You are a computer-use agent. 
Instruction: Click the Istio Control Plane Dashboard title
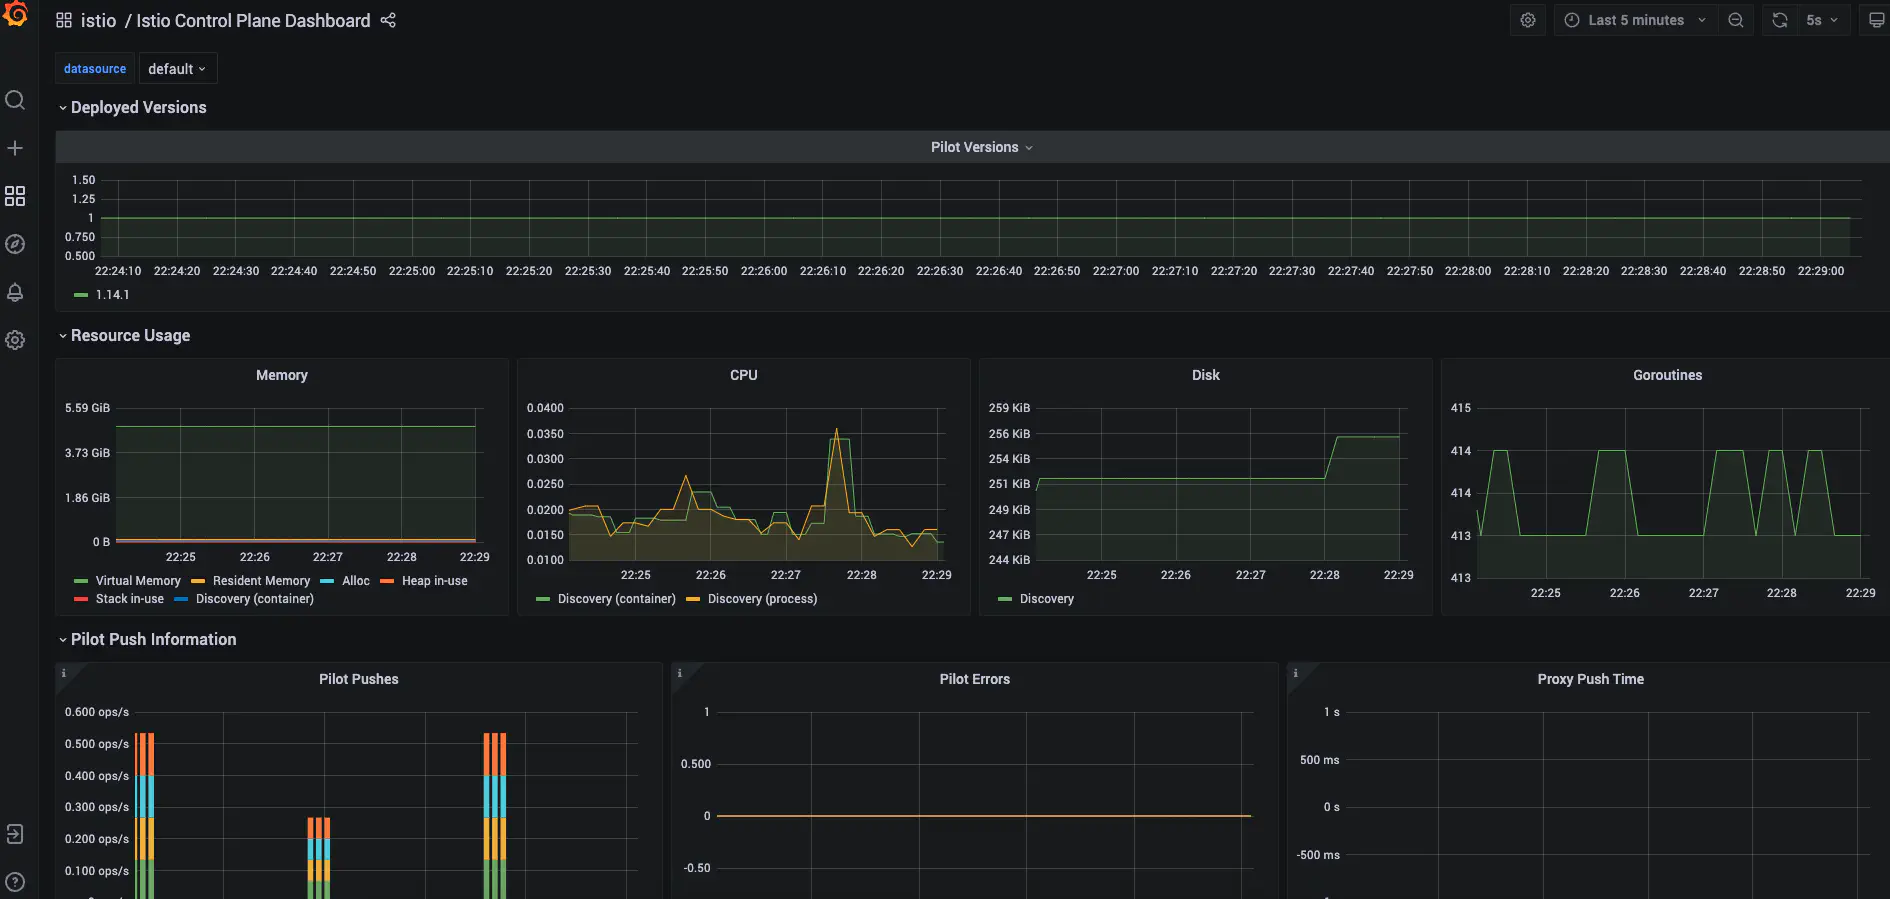click(x=253, y=20)
